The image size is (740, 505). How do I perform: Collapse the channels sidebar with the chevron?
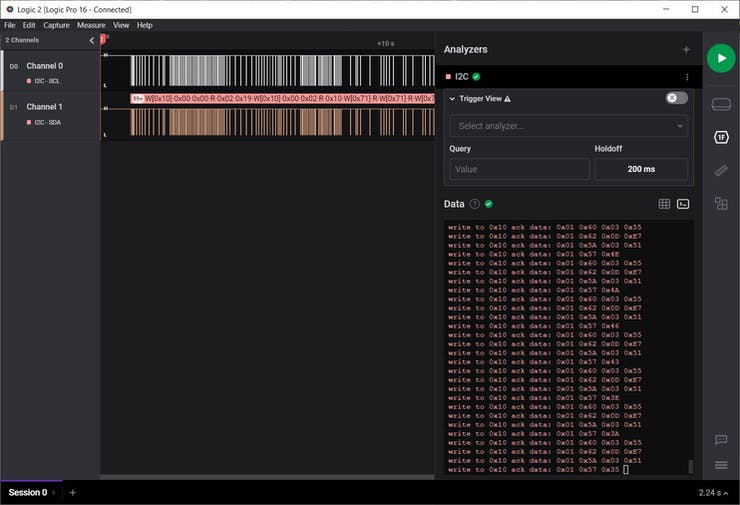pos(92,41)
